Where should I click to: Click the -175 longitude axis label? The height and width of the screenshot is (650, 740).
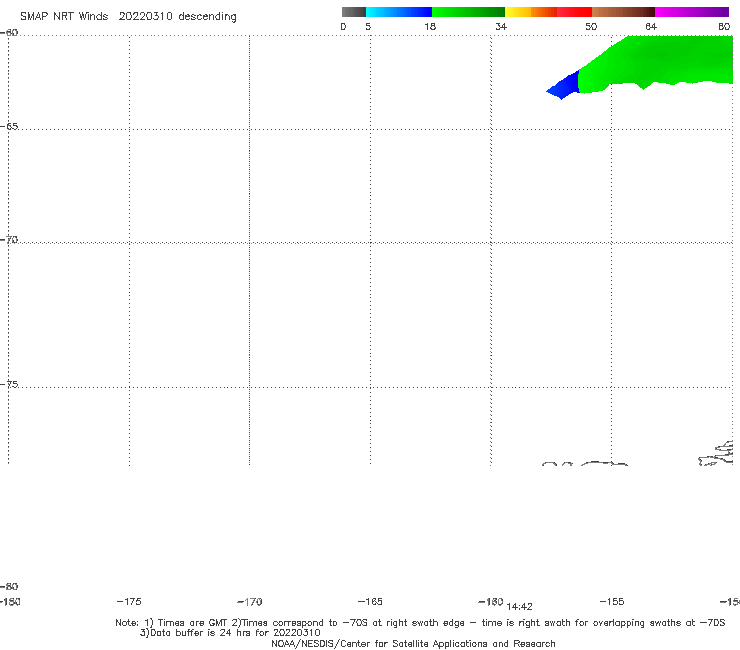point(129,601)
